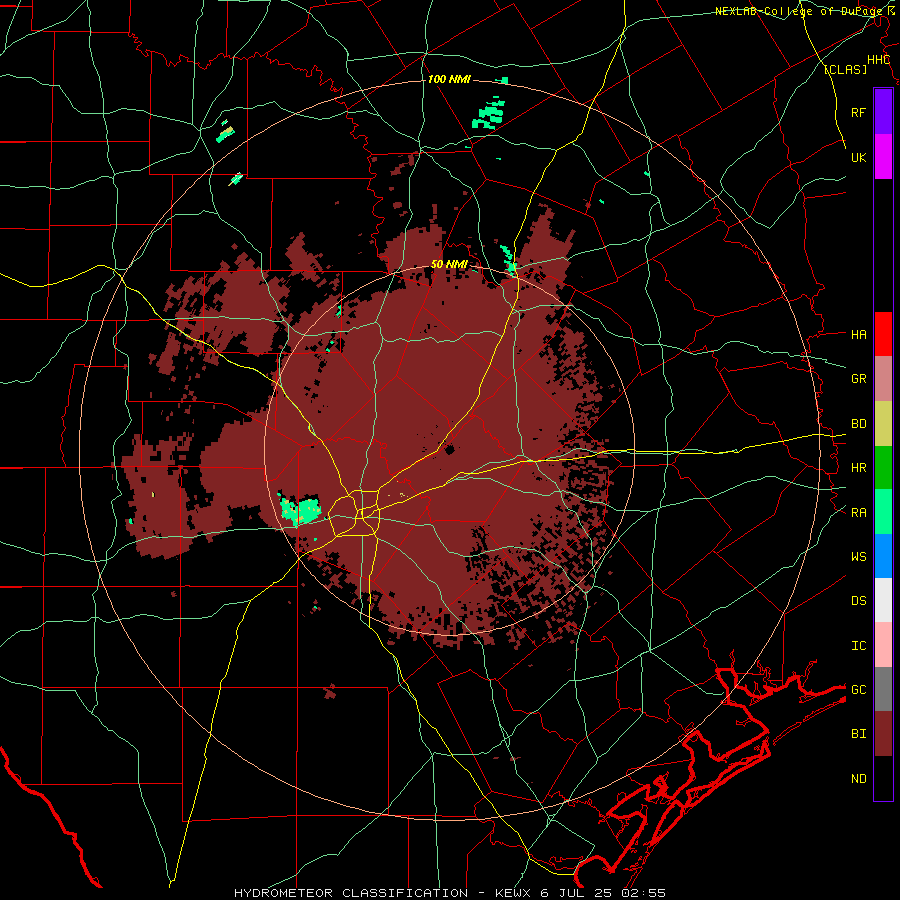Screen dimensions: 900x900
Task: Click the 6 JUL 25 date text
Action: (x=577, y=893)
